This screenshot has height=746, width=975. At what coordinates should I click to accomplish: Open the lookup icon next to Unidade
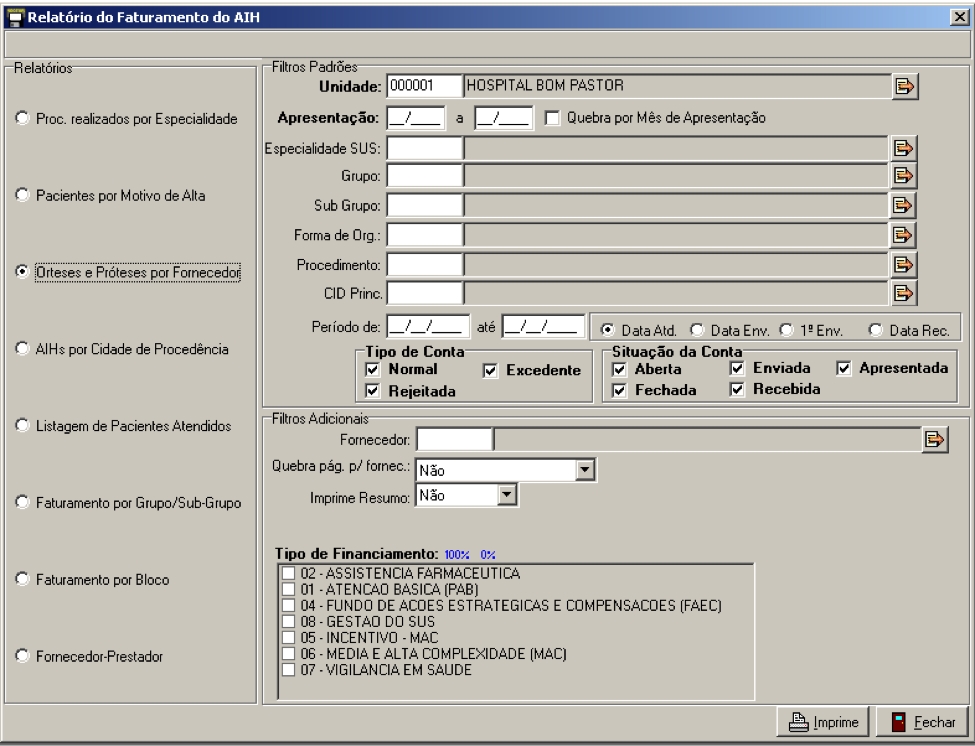pos(904,87)
